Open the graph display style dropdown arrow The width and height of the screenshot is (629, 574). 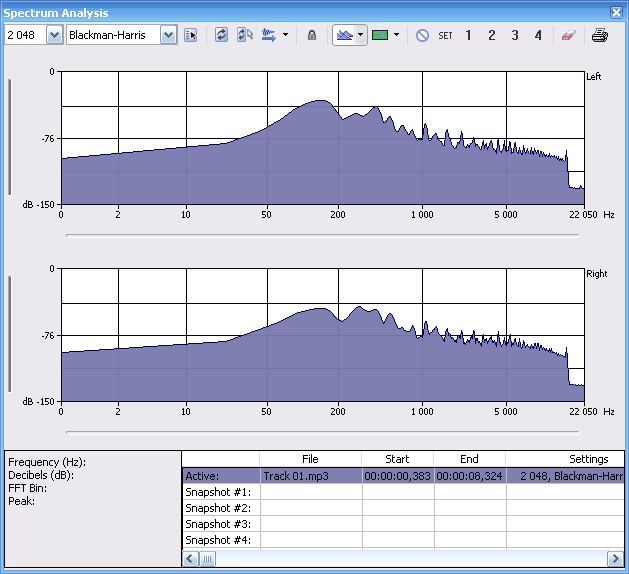pos(361,35)
